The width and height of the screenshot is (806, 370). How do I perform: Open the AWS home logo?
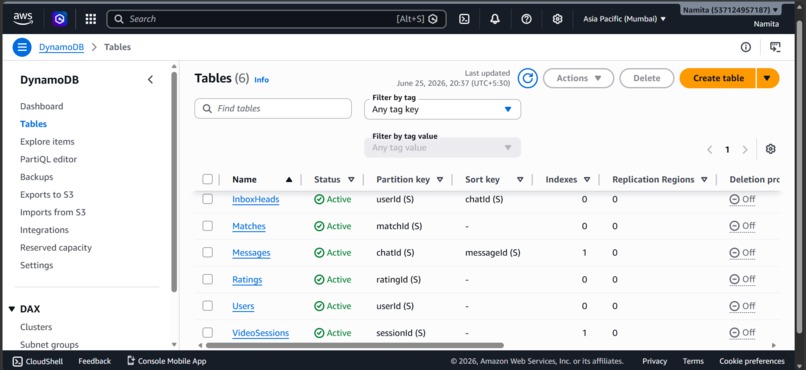[x=23, y=19]
